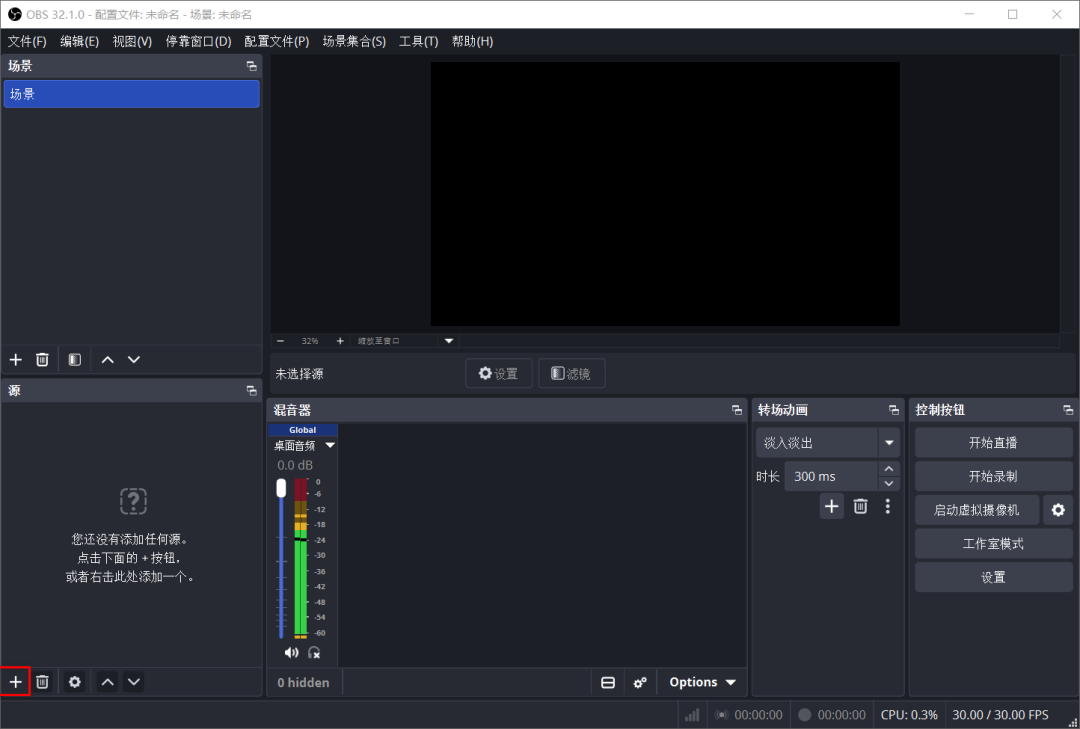Screen dimensions: 1080x729
Task: Click the remove scene trash icon
Action: click(42, 359)
